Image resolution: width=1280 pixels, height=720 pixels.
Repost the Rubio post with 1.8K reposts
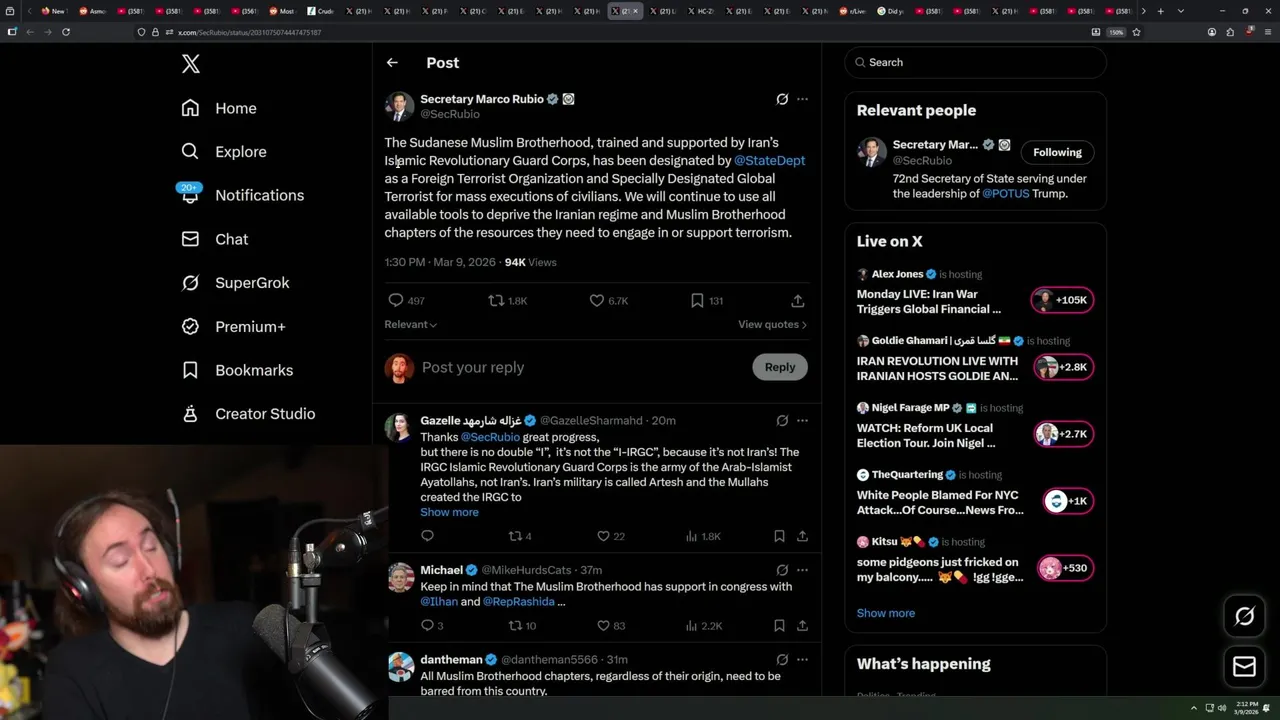point(507,300)
